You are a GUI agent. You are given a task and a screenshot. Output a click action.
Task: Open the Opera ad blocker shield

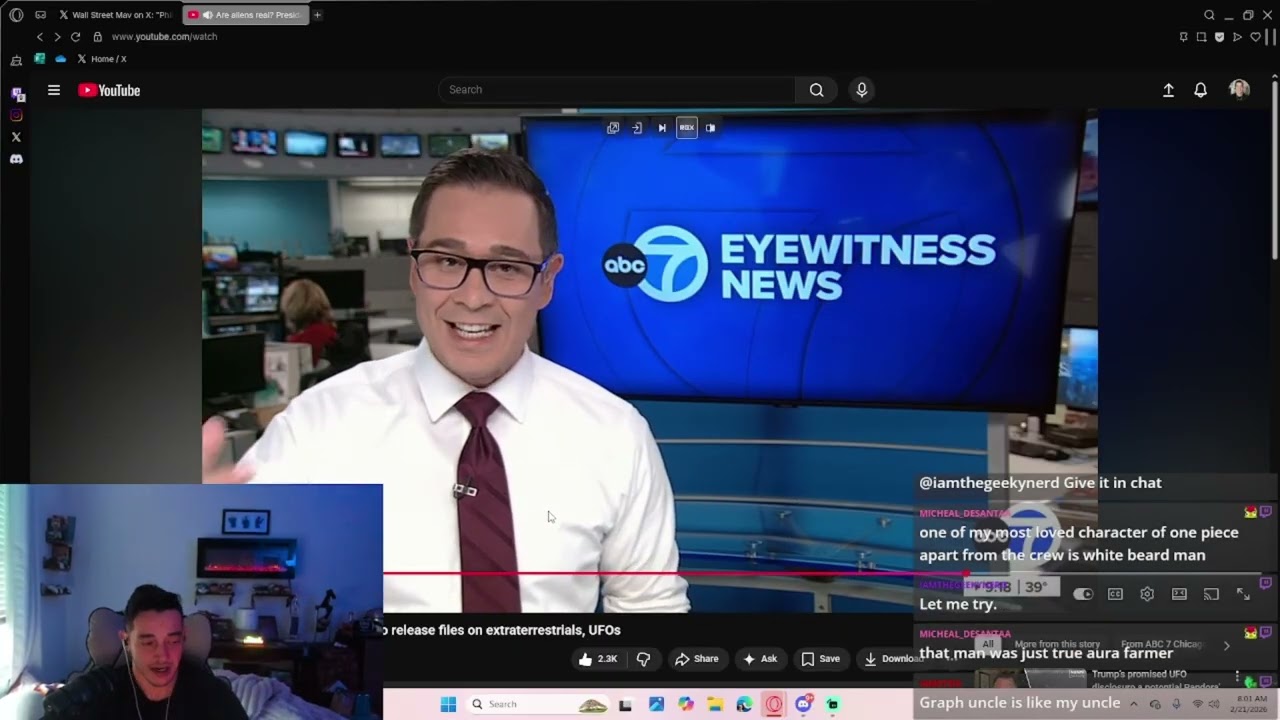pos(1219,37)
